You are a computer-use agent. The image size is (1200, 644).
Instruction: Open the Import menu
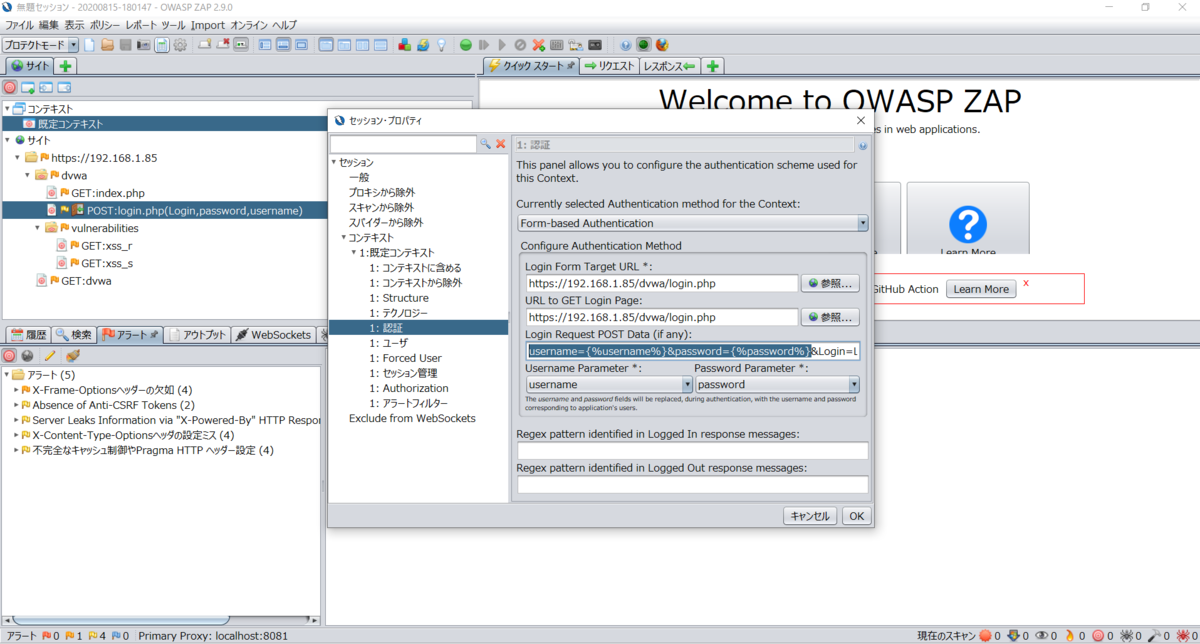[208, 24]
